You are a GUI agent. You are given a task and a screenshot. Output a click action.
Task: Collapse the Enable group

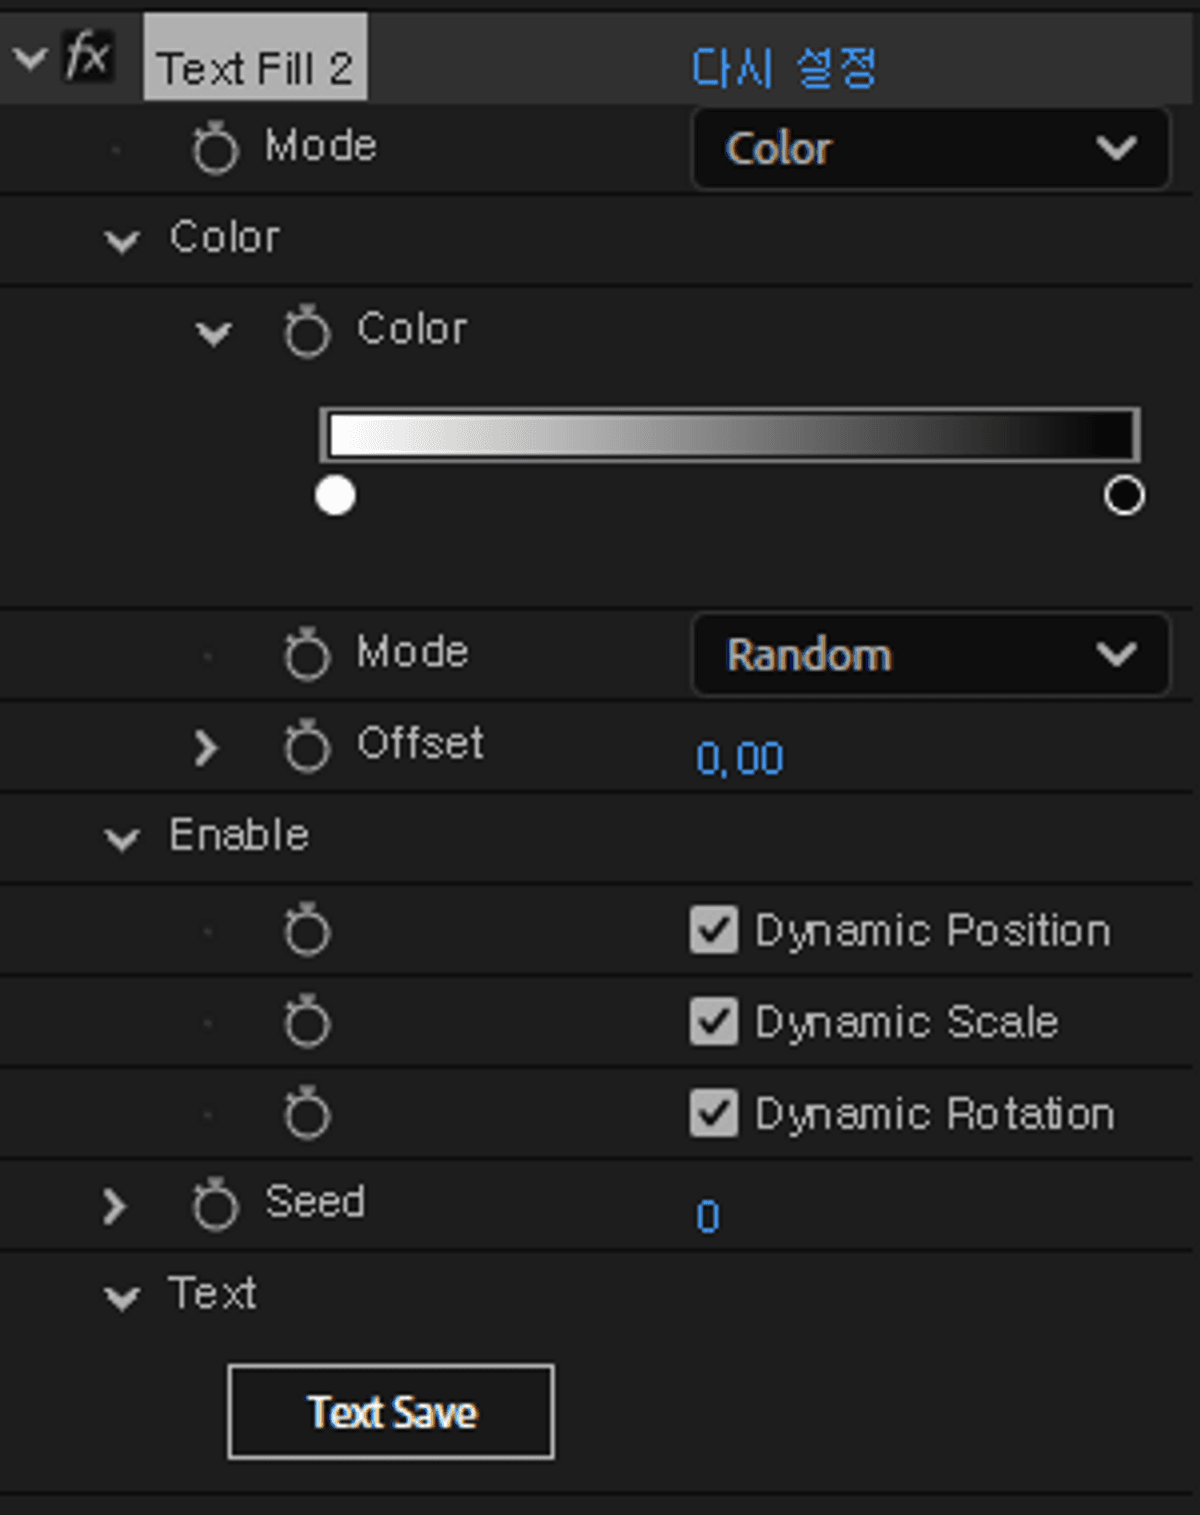[x=122, y=838]
